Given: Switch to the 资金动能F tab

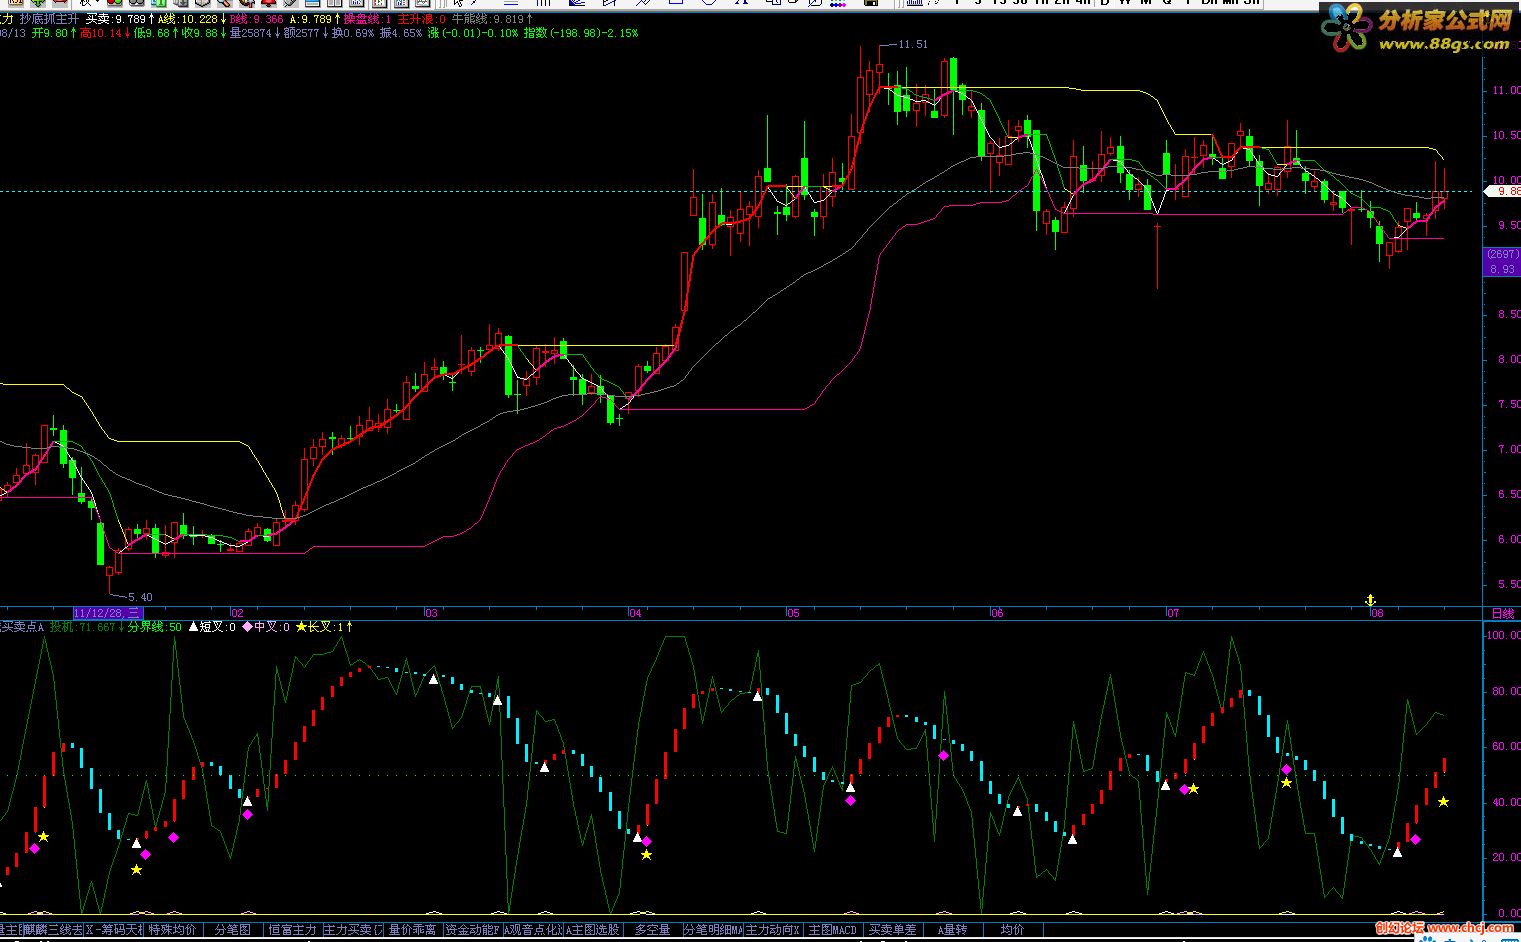Looking at the screenshot, I should [x=472, y=930].
